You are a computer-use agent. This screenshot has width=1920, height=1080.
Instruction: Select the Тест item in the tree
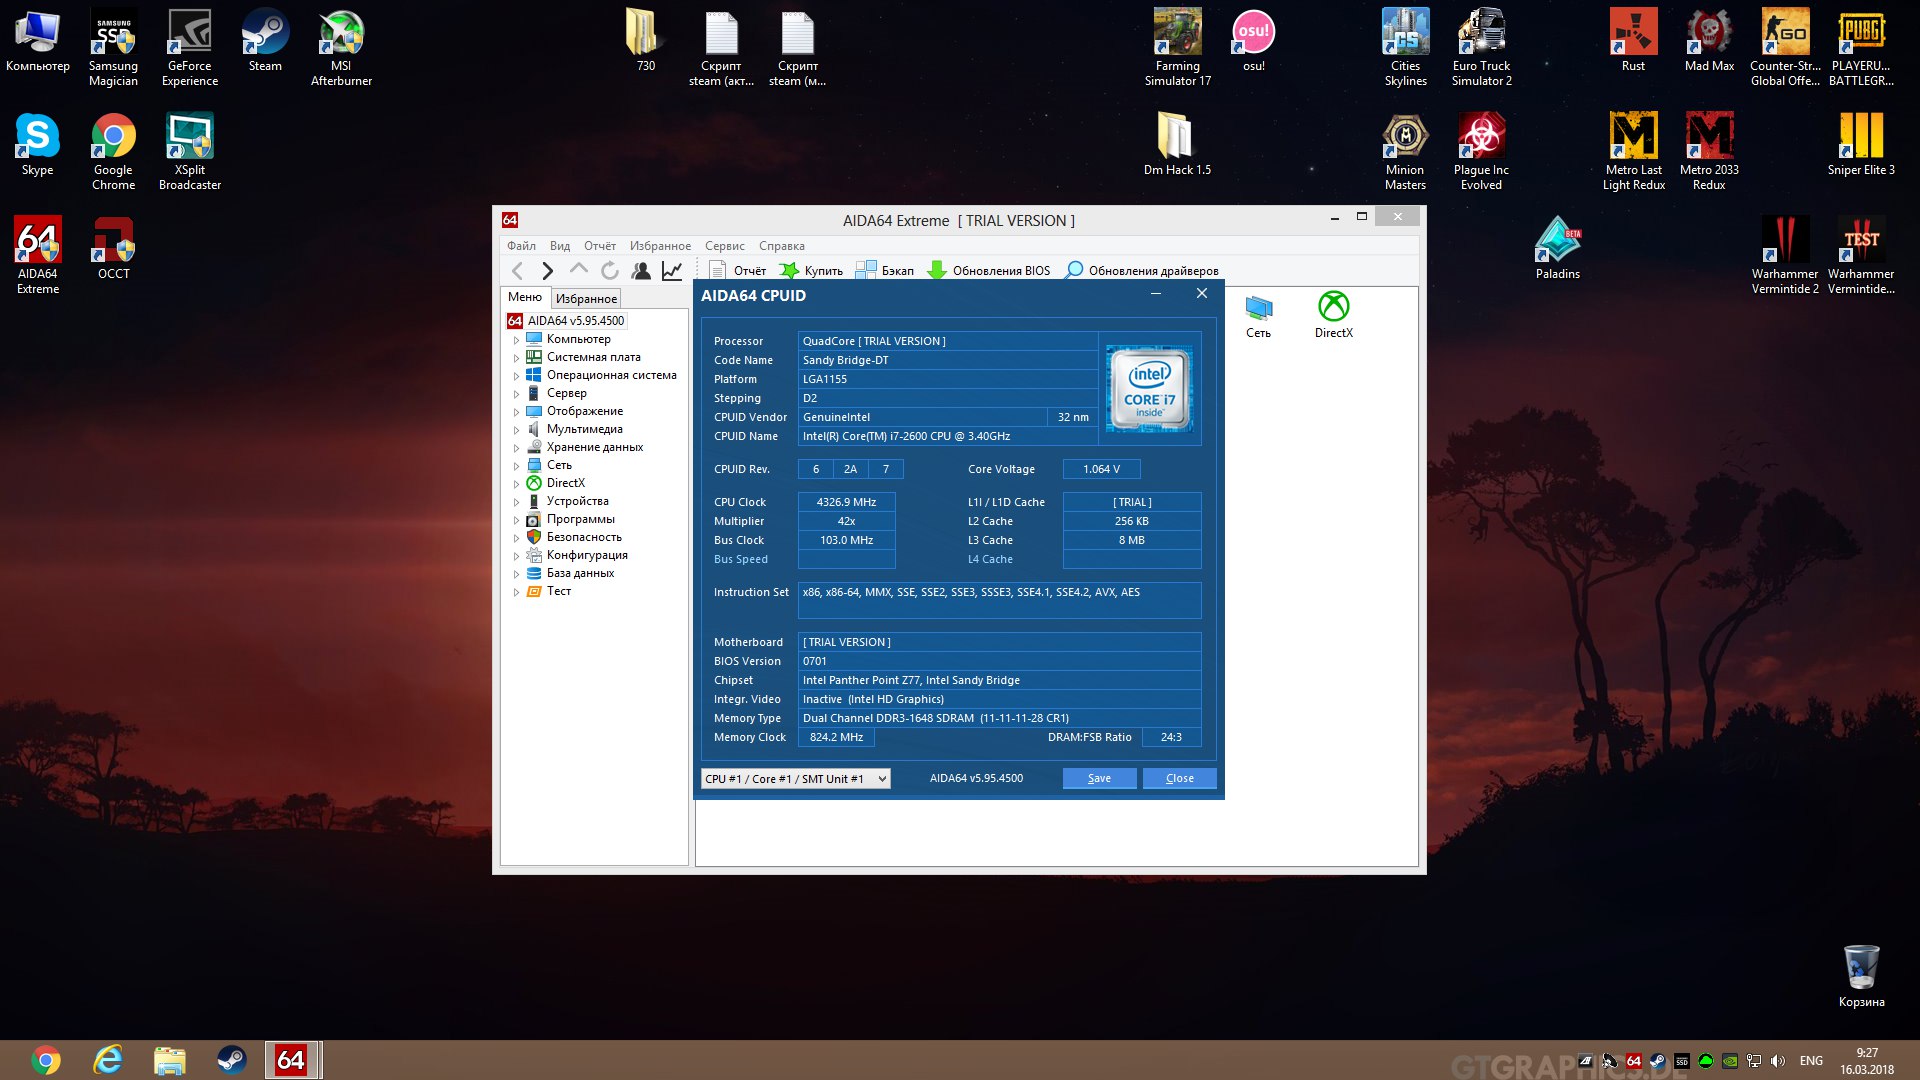click(558, 591)
